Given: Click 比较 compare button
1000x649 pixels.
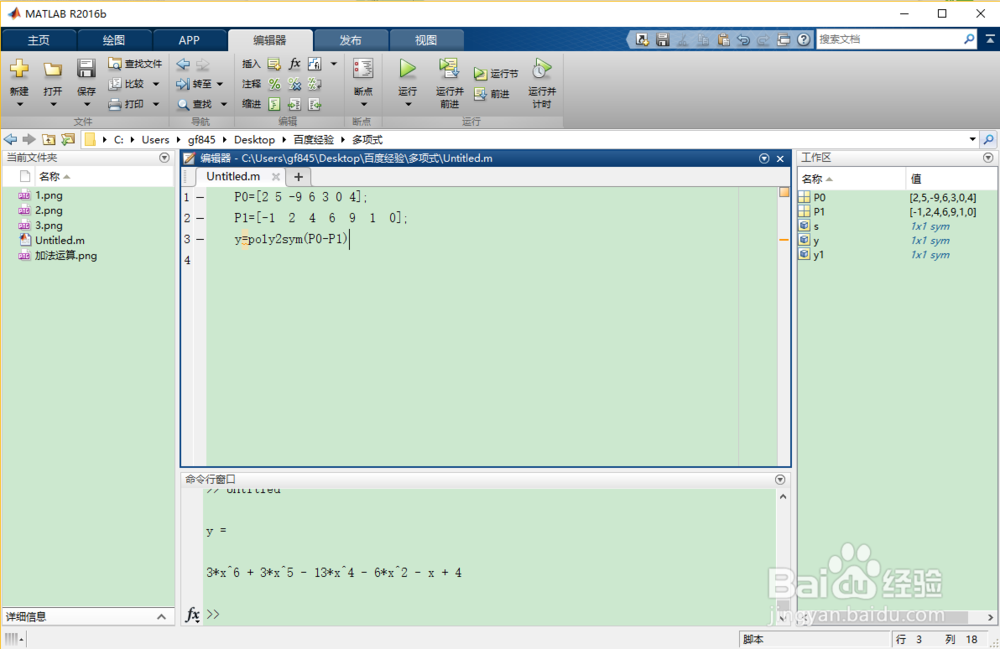Looking at the screenshot, I should (127, 84).
